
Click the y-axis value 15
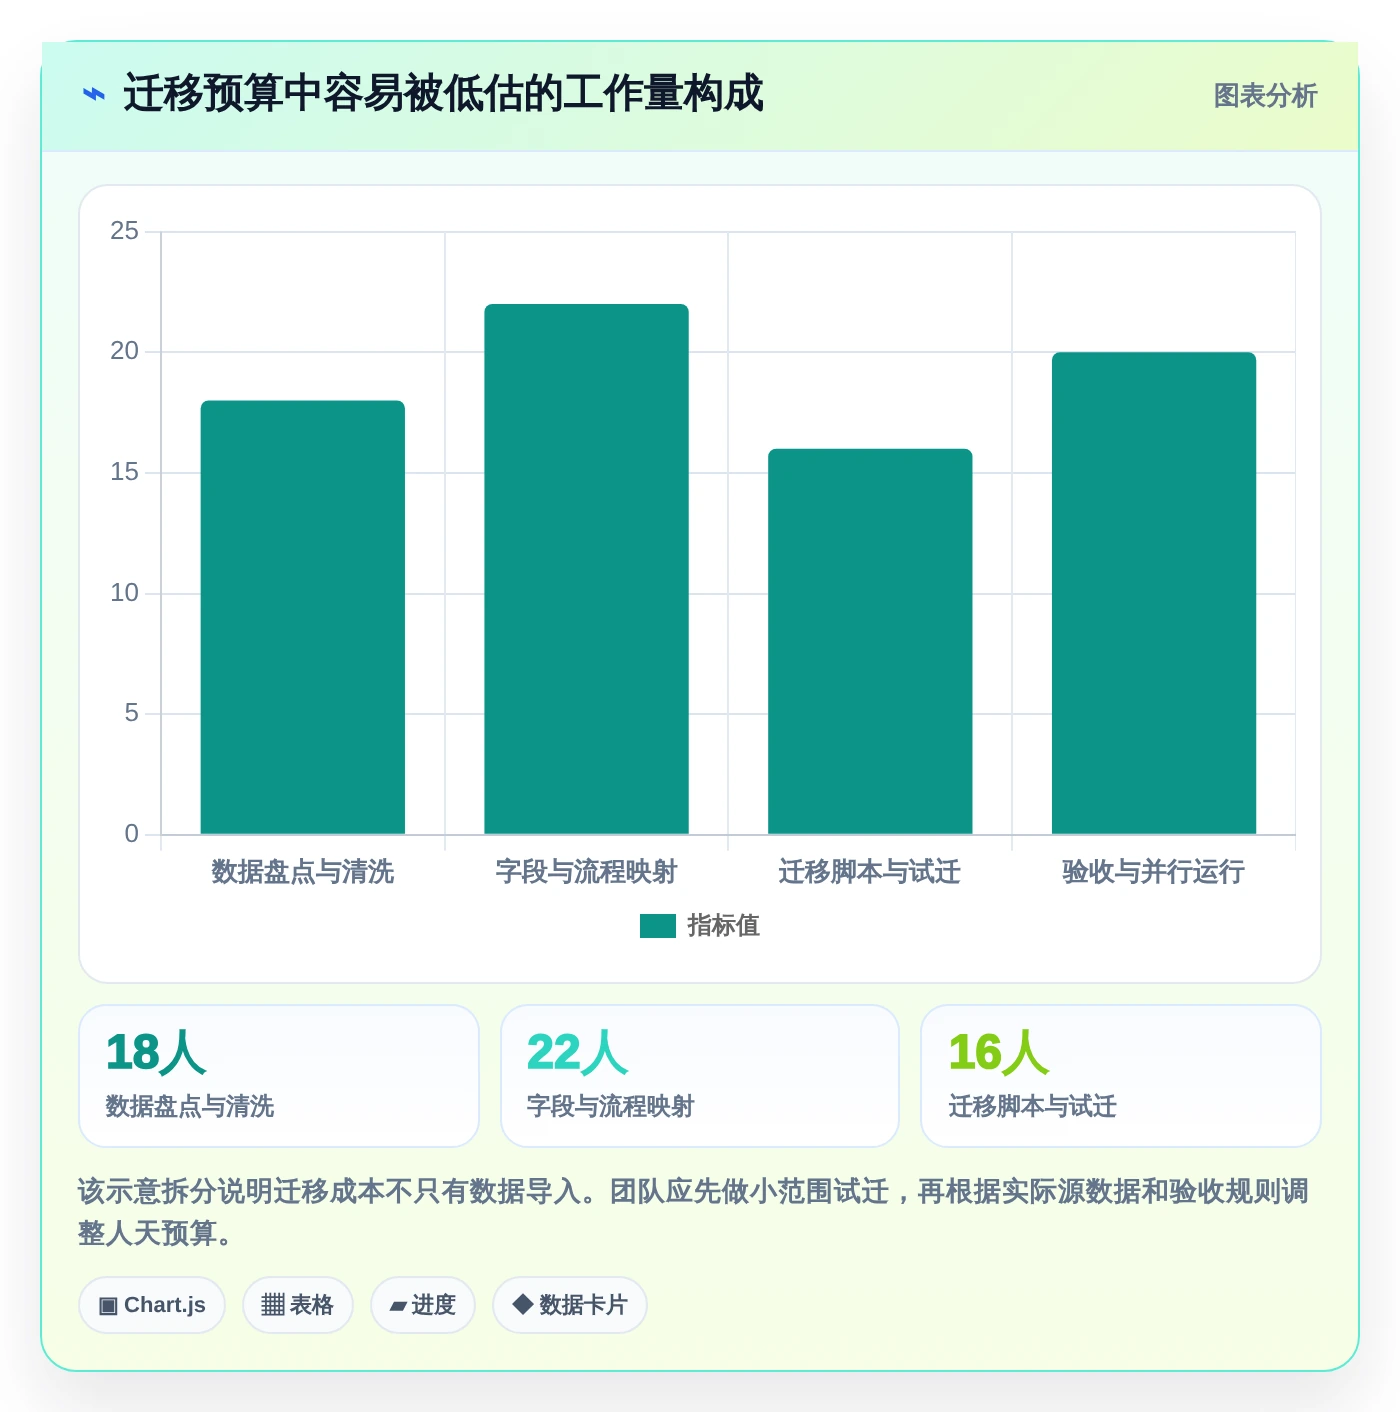click(x=125, y=472)
